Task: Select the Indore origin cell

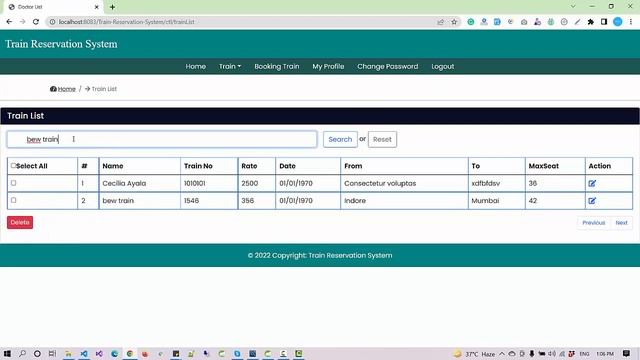Action: point(404,201)
